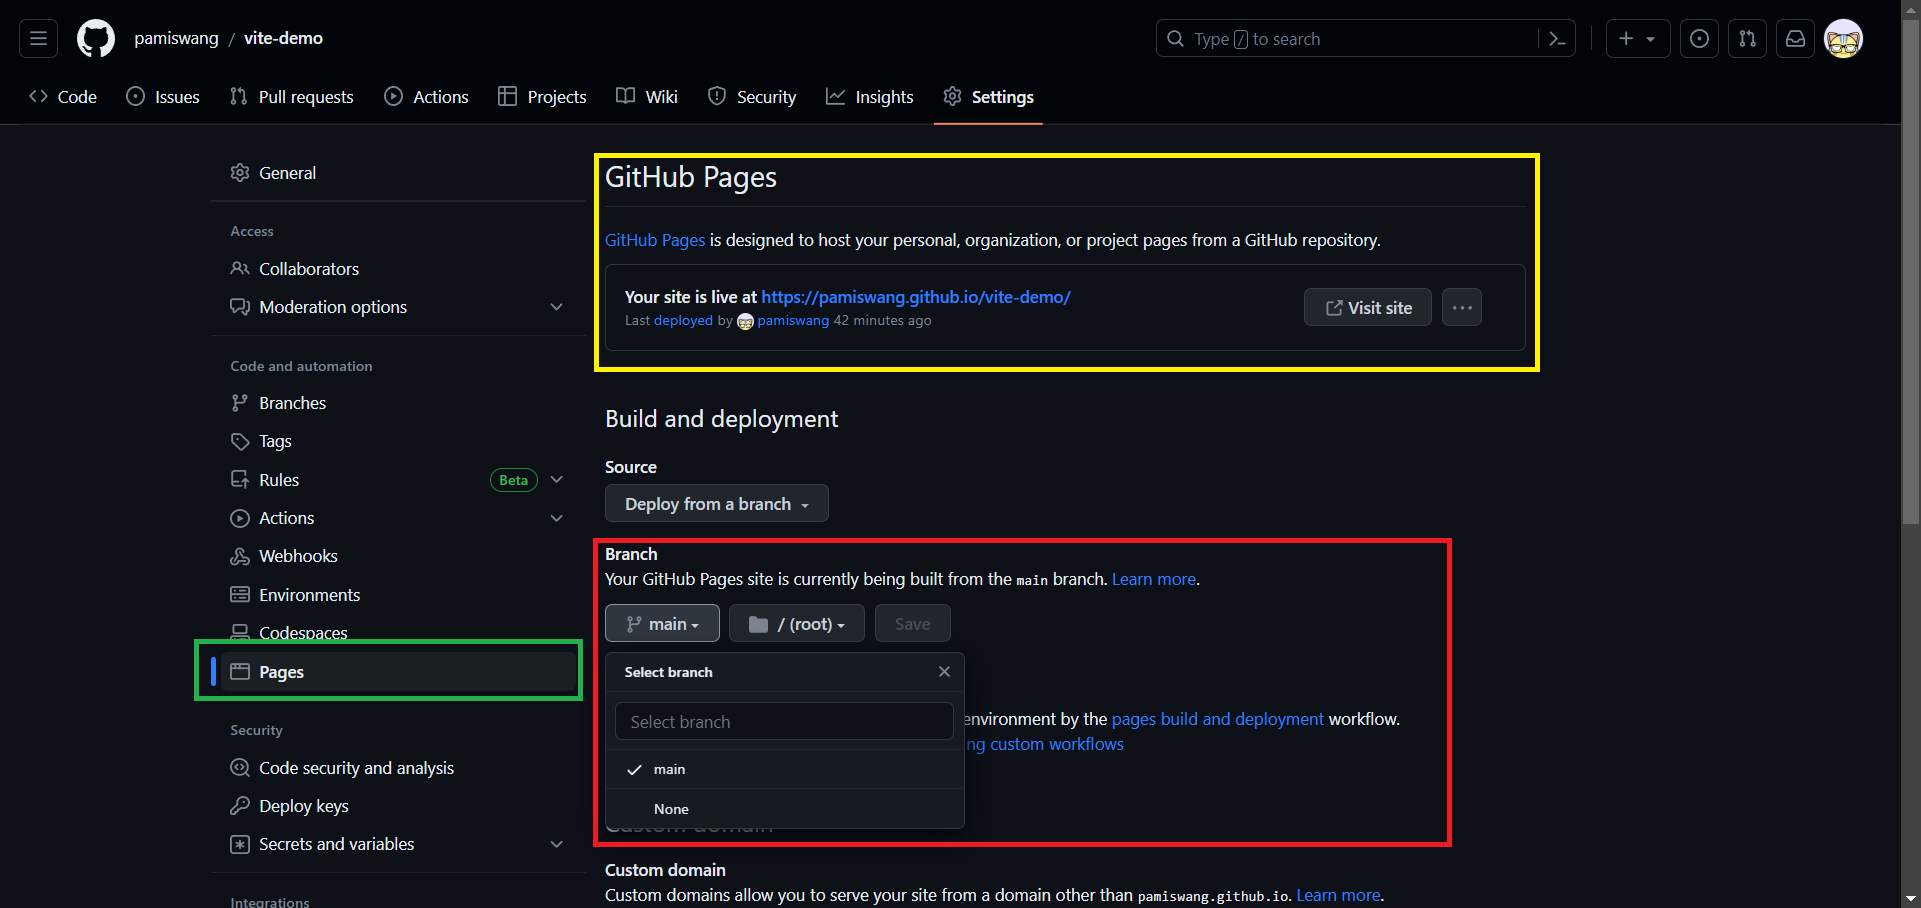
Task: Expand the Rules section chevron
Action: tap(557, 480)
